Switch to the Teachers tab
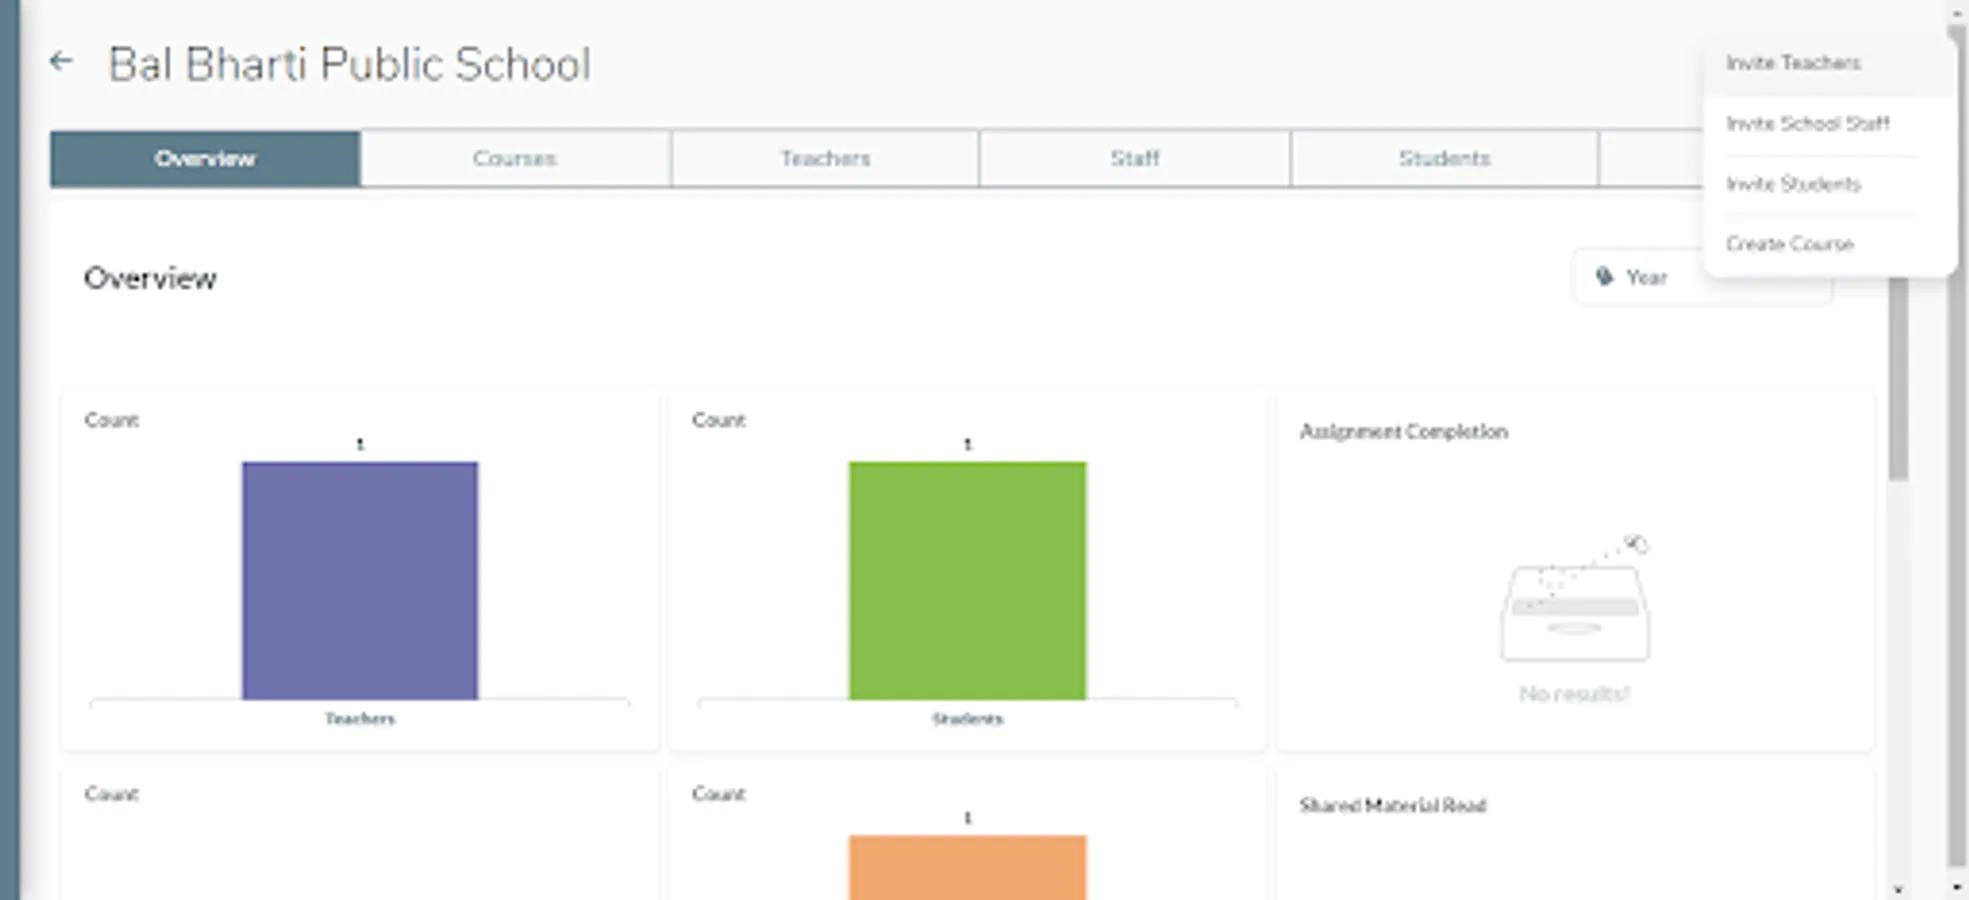The width and height of the screenshot is (1969, 900). coord(825,159)
